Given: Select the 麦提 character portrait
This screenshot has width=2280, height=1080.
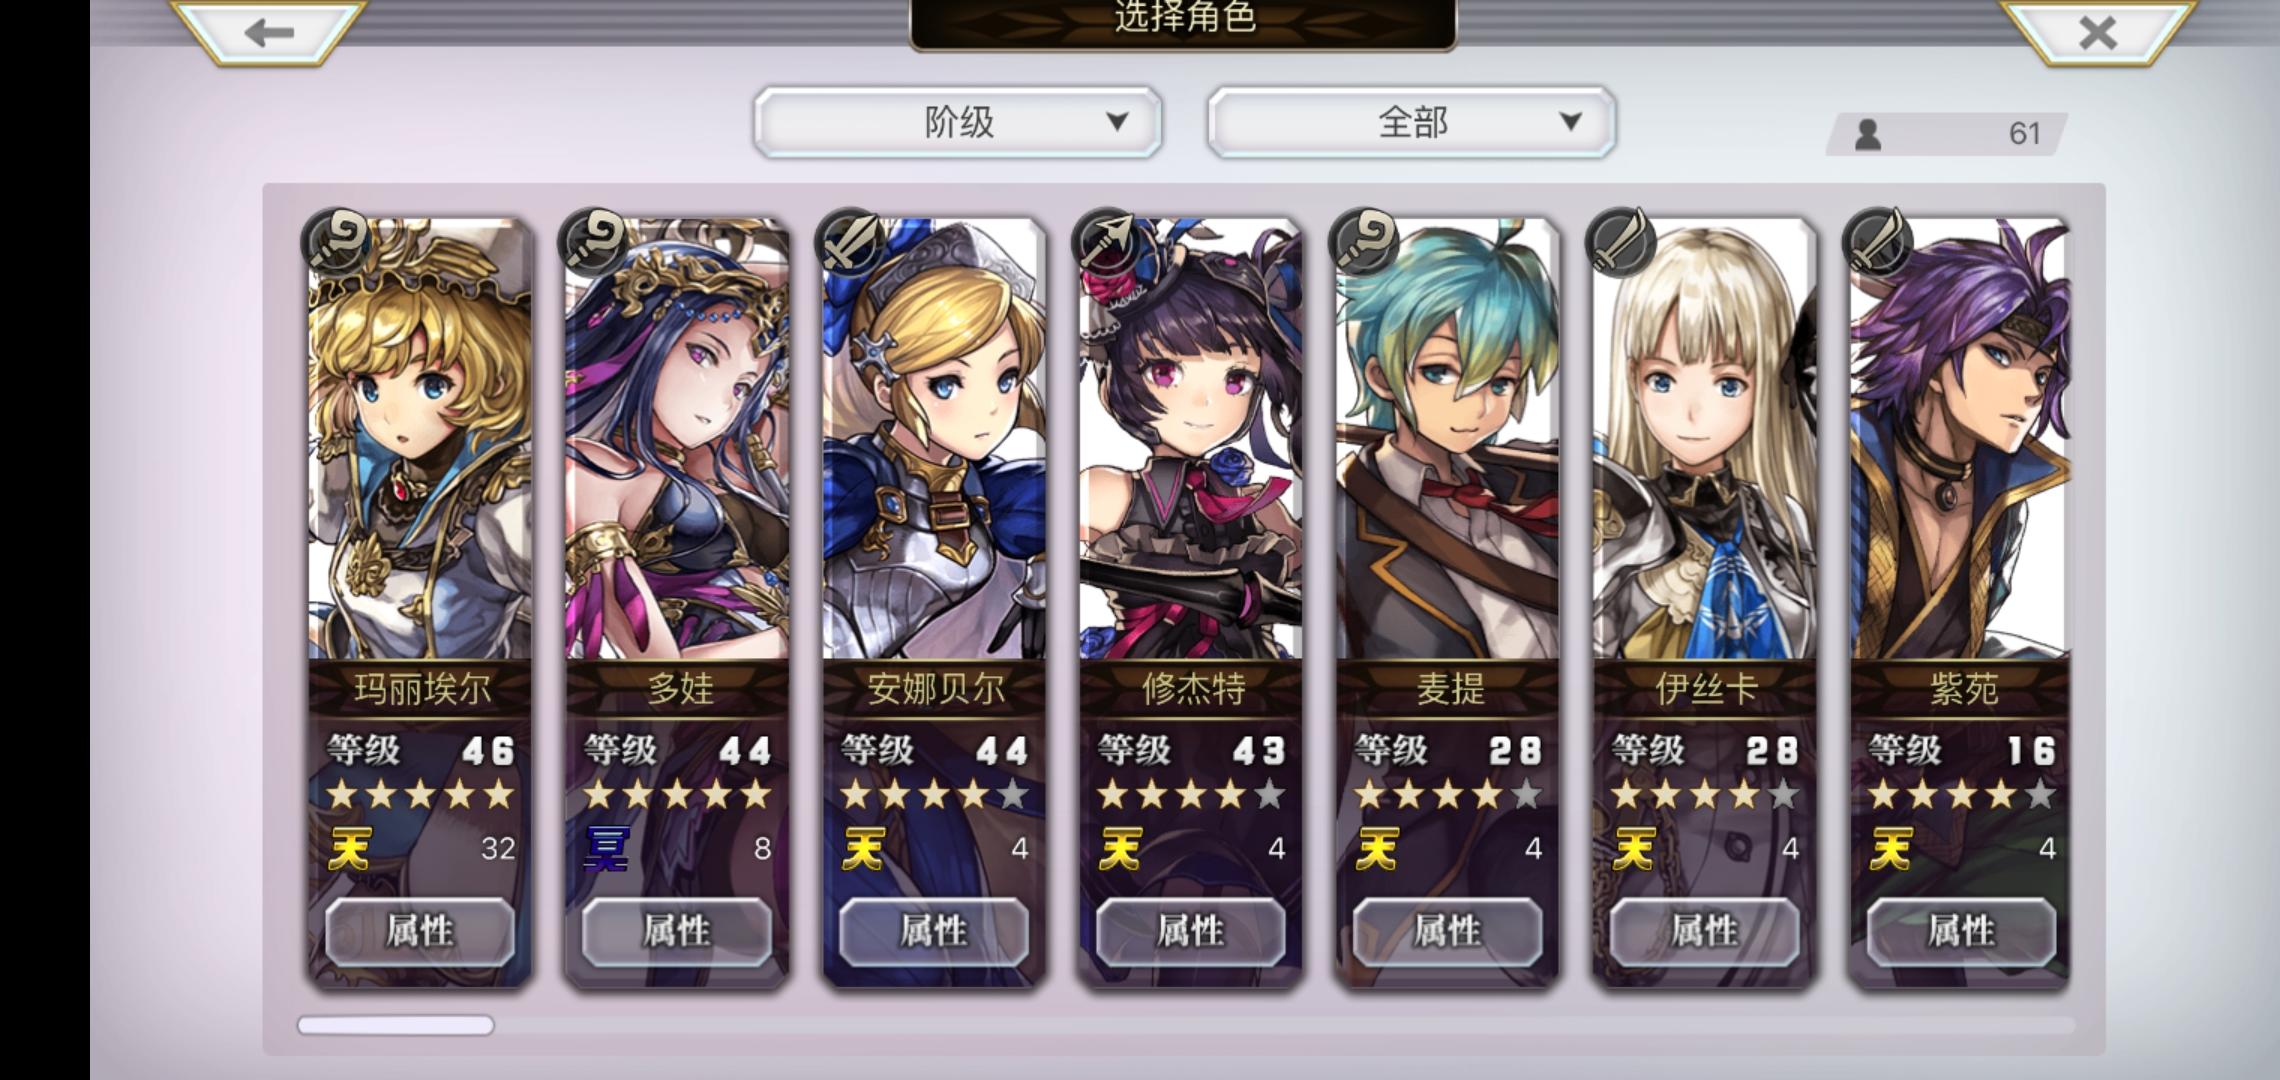Looking at the screenshot, I should tap(1448, 440).
